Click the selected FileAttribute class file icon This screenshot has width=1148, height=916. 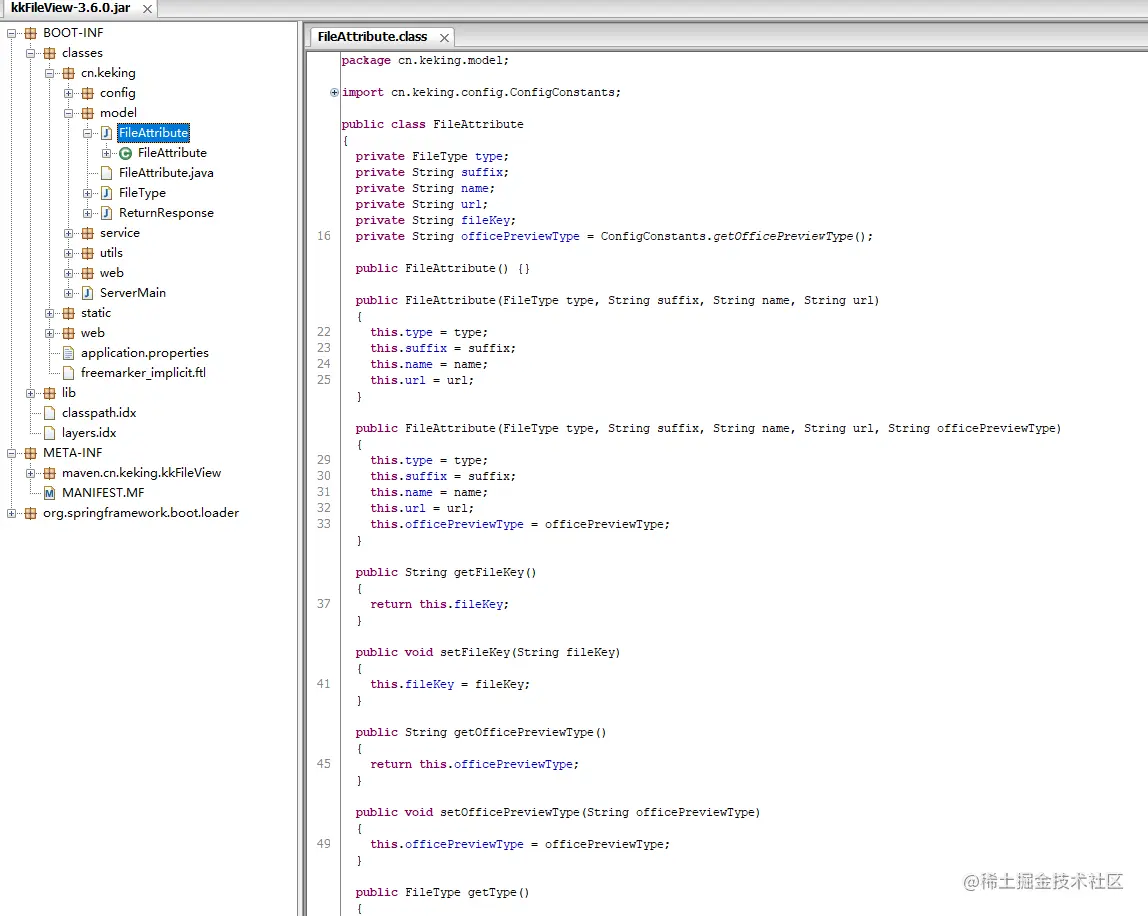107,133
